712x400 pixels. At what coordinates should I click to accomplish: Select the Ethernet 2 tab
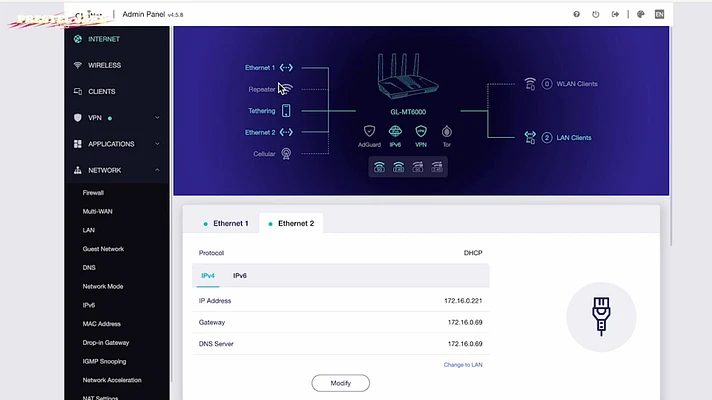[291, 223]
